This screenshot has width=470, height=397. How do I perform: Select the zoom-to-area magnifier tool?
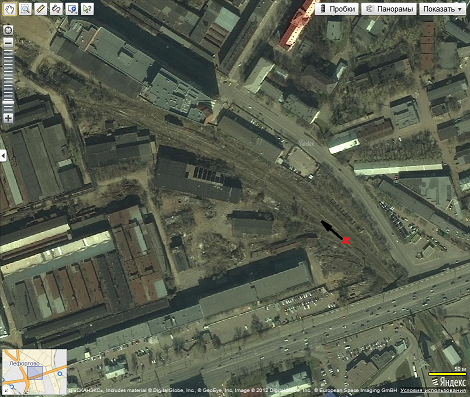point(25,9)
